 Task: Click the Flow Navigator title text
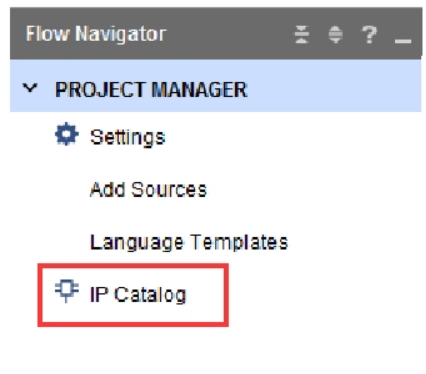pyautogui.click(x=96, y=34)
